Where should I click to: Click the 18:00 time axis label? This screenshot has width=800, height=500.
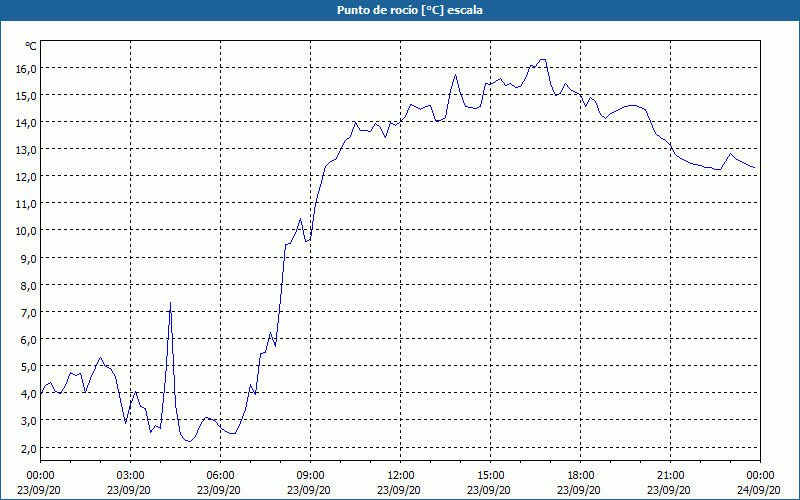pos(581,476)
